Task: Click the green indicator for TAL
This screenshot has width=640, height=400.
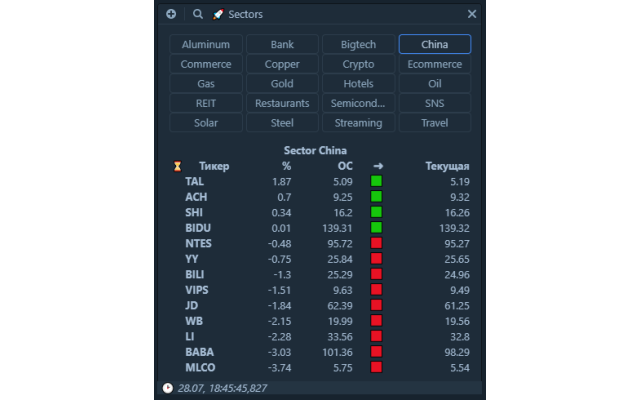Action: click(x=377, y=182)
